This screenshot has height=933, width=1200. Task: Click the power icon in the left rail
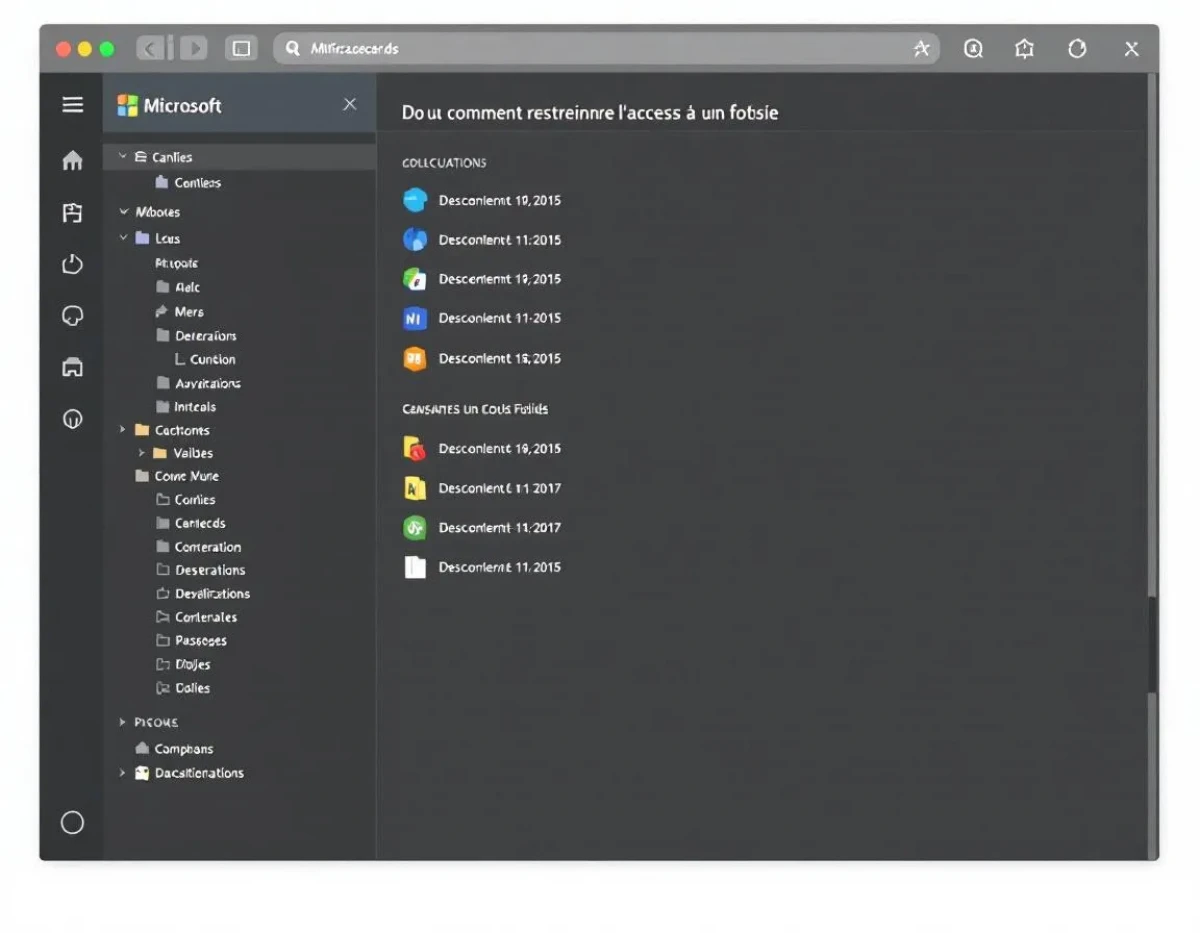coord(72,265)
